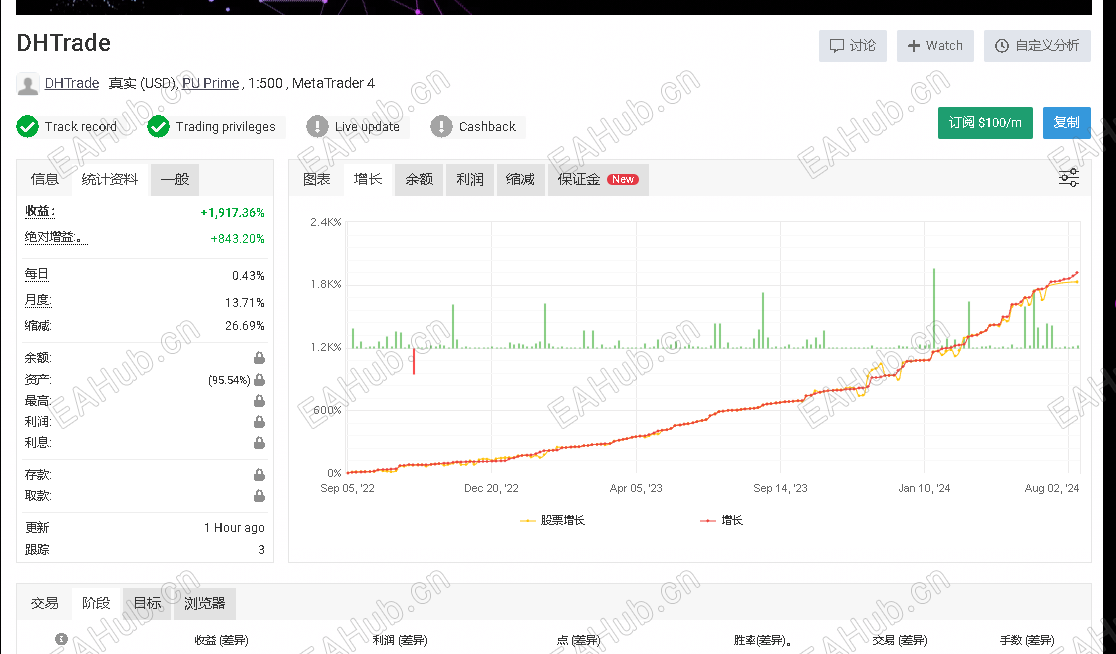
Task: Open 自定义分析 custom analysis
Action: coord(1037,46)
